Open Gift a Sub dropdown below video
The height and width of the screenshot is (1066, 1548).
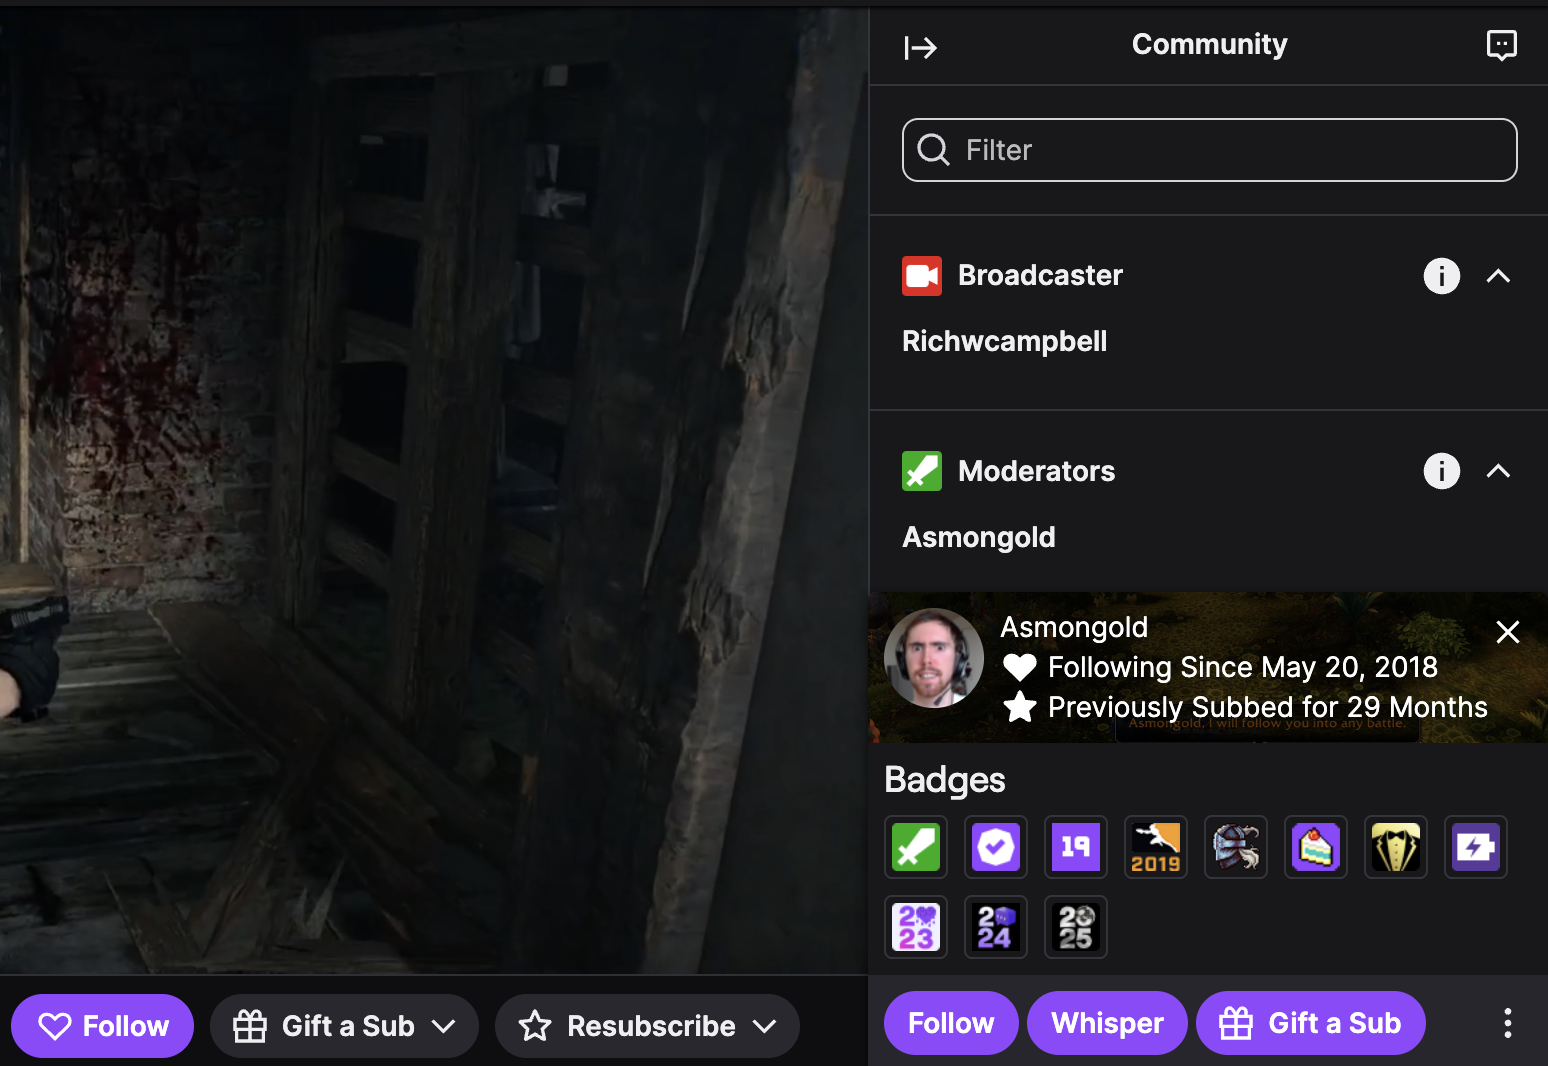(344, 1026)
